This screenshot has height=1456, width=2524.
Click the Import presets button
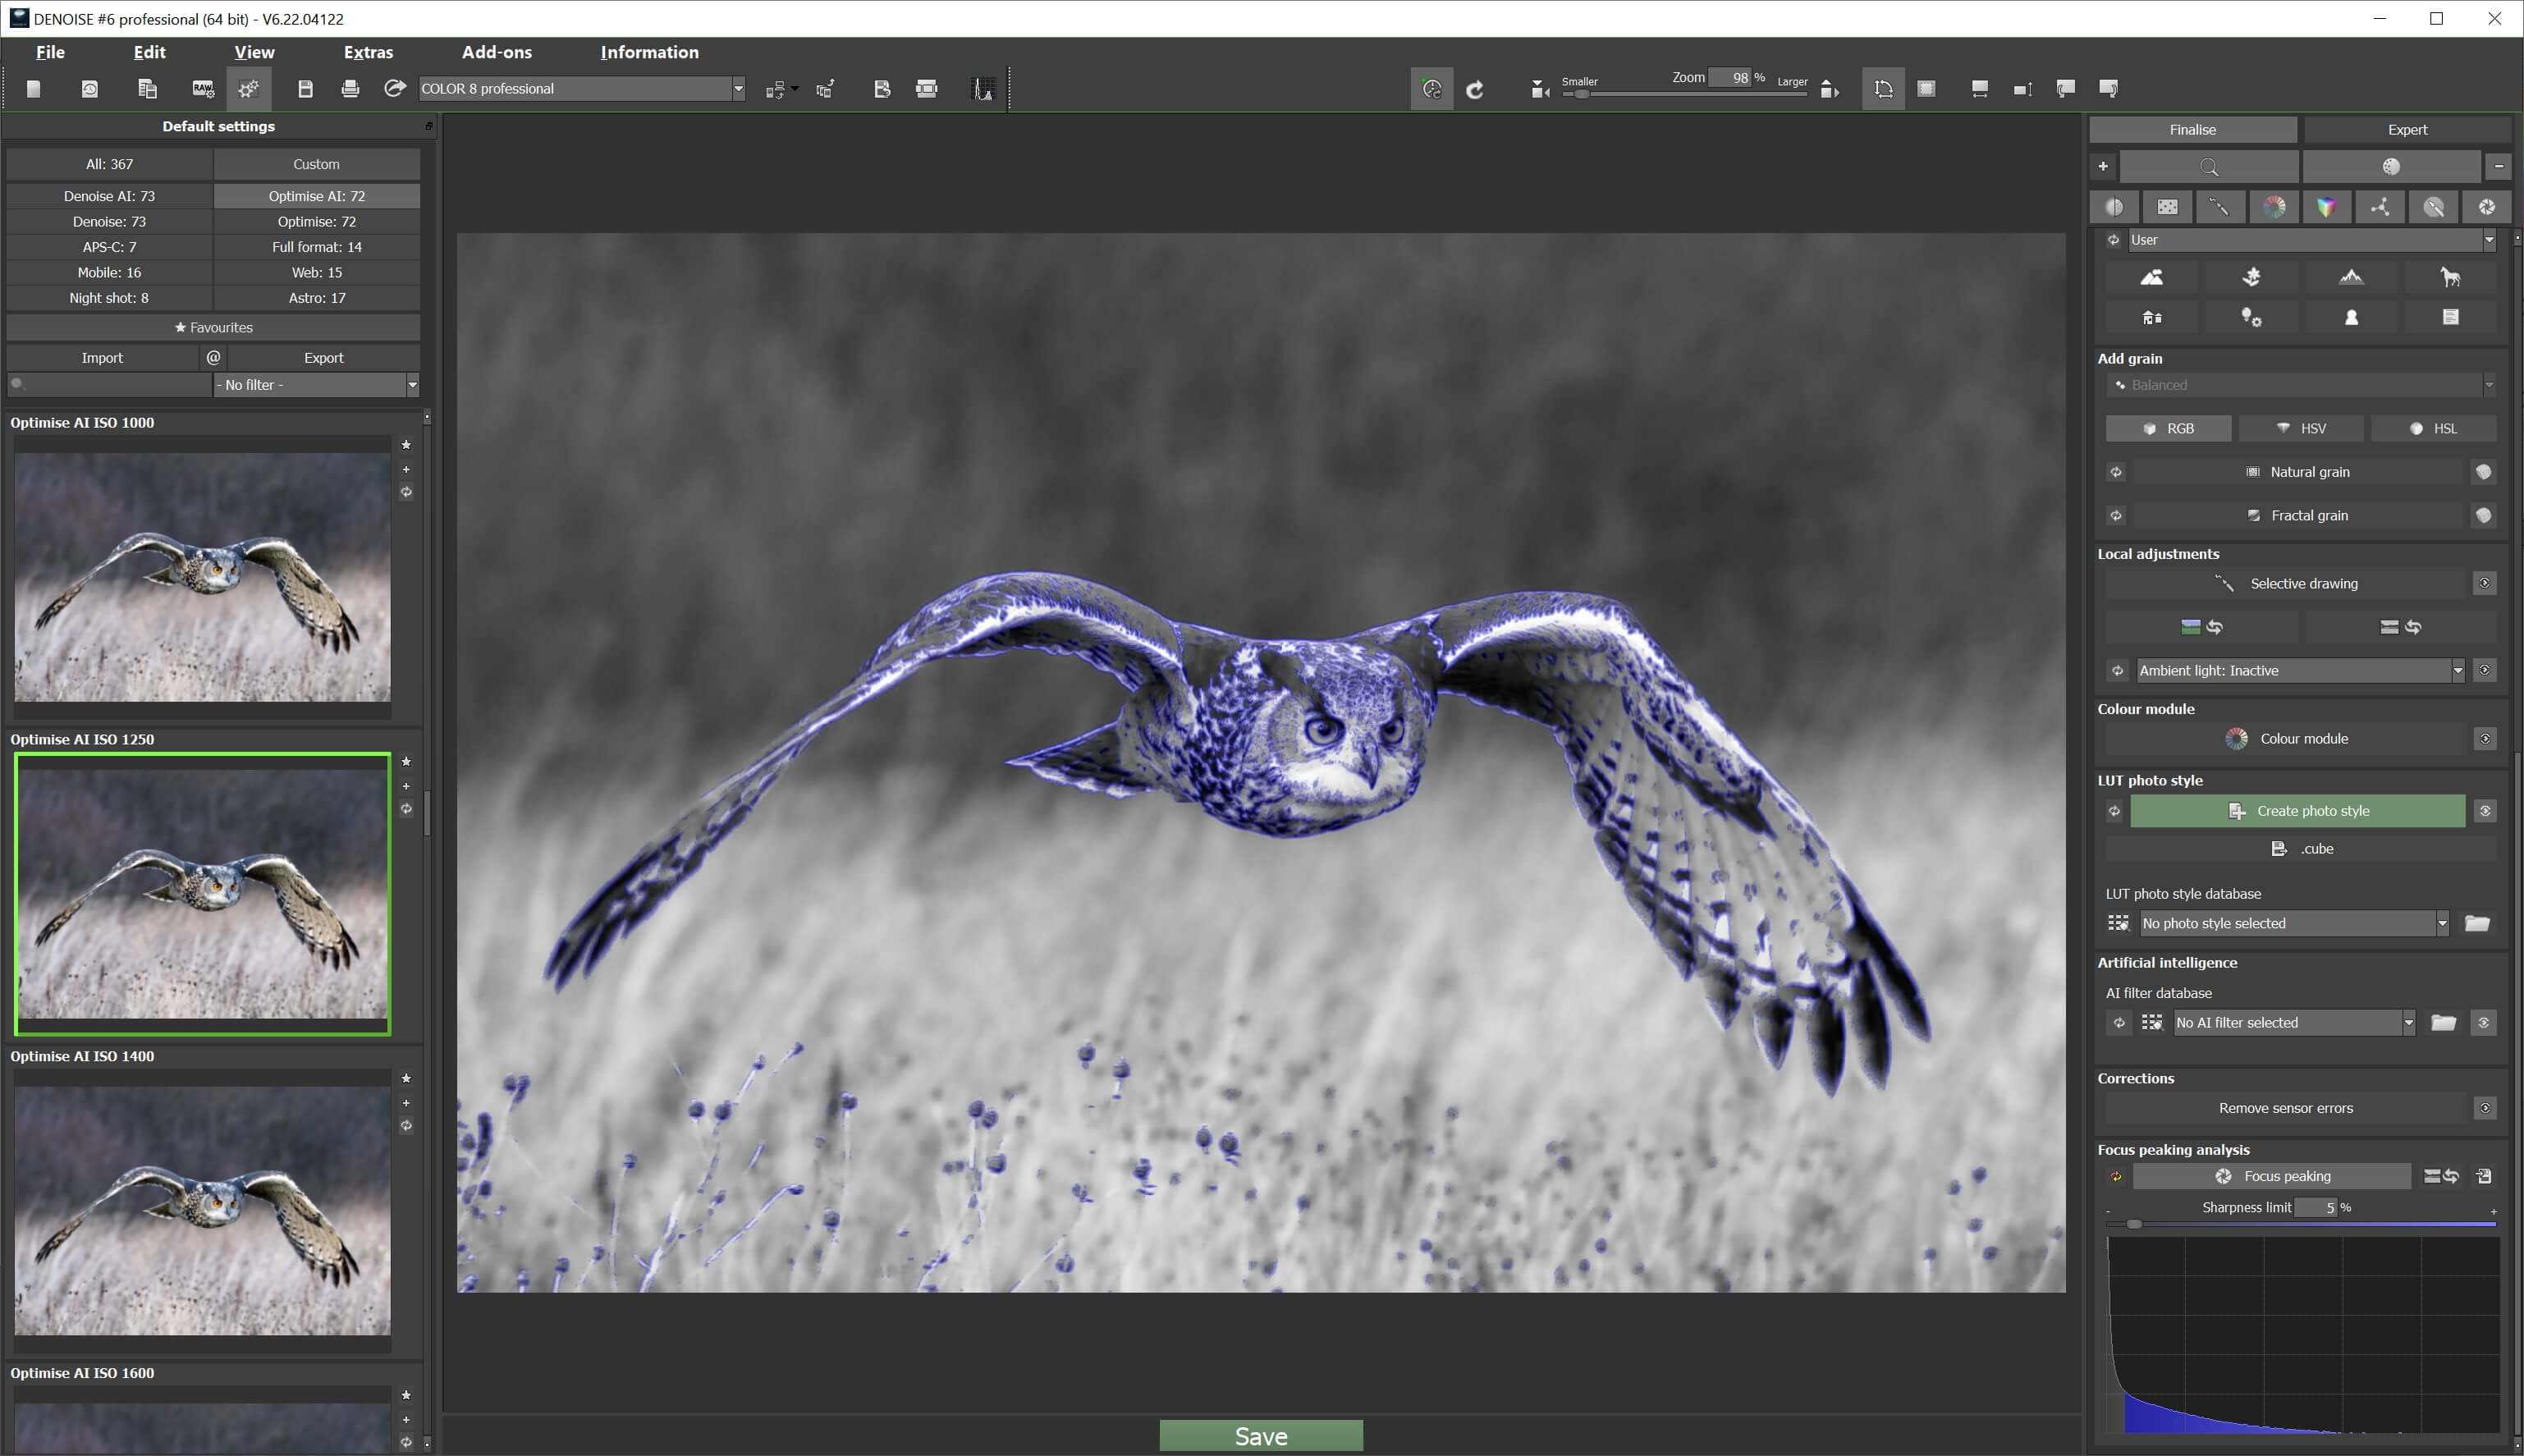pos(102,358)
